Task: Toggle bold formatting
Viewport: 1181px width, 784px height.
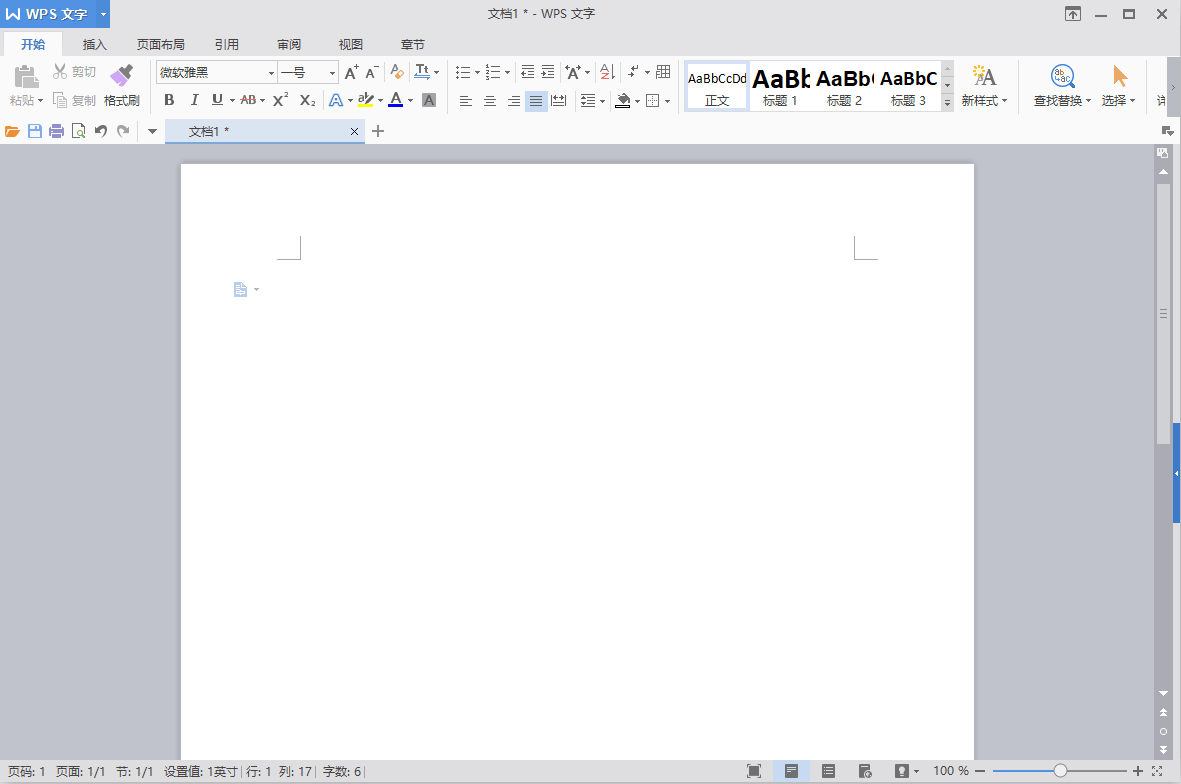Action: [169, 99]
